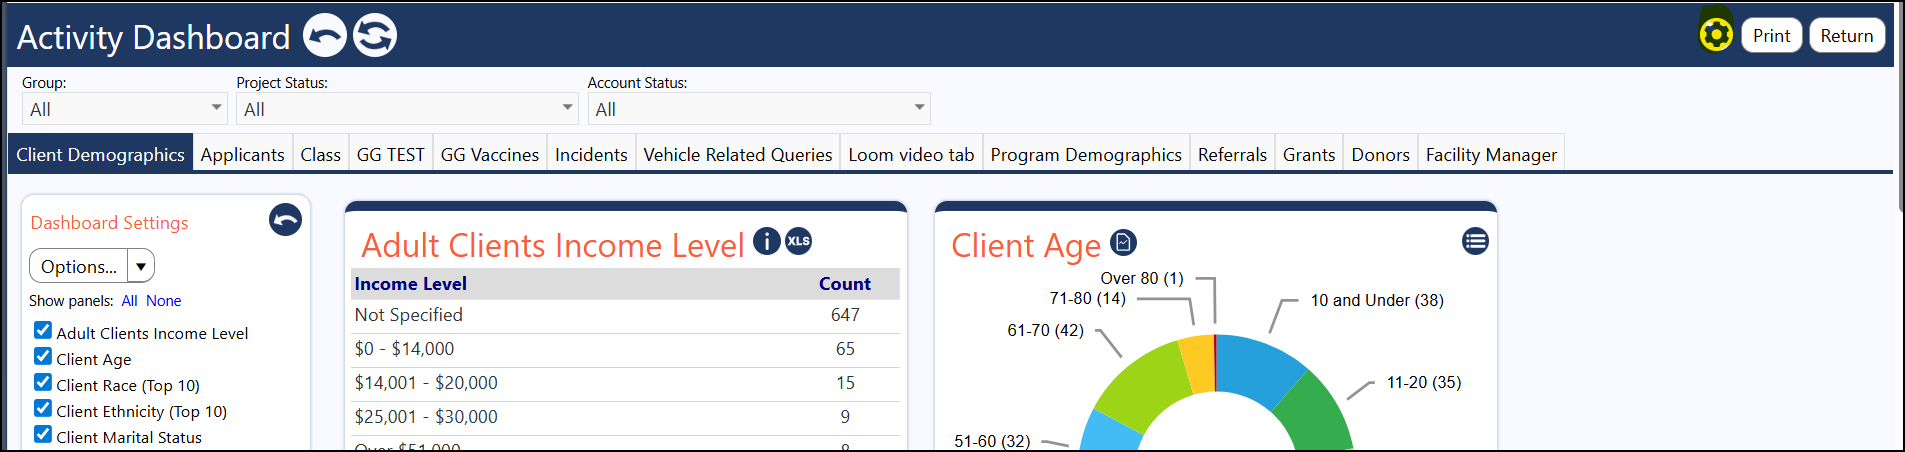The width and height of the screenshot is (1905, 452).
Task: Open the GG Vaccines tab
Action: click(x=490, y=154)
